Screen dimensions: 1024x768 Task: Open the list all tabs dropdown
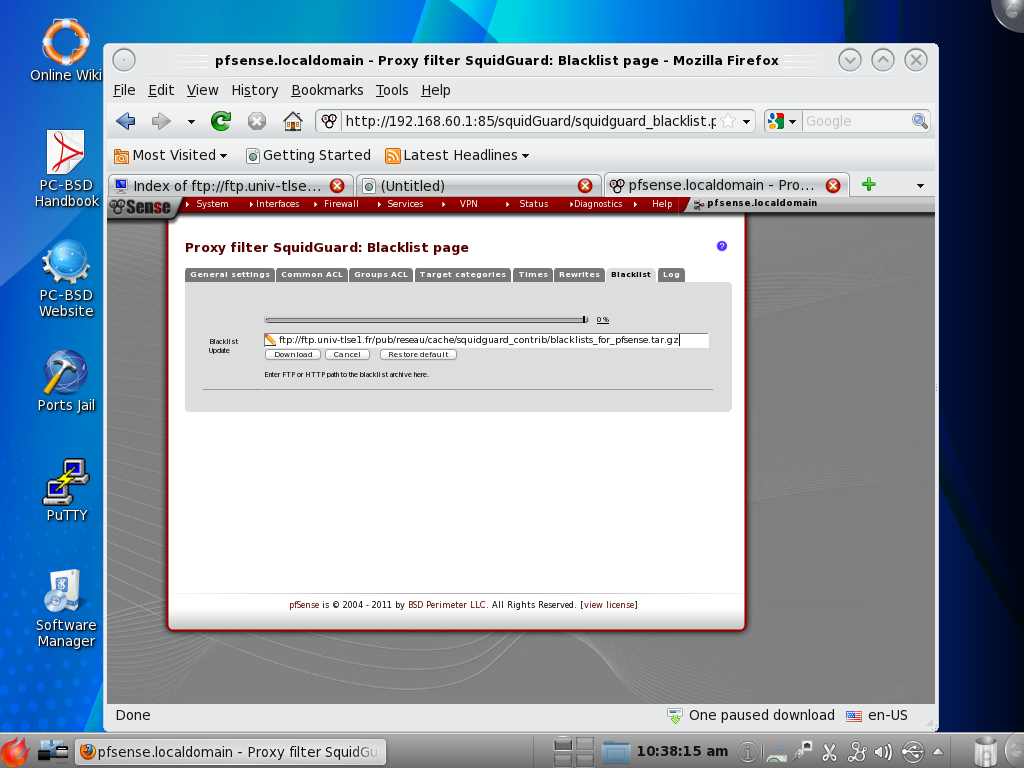click(920, 185)
